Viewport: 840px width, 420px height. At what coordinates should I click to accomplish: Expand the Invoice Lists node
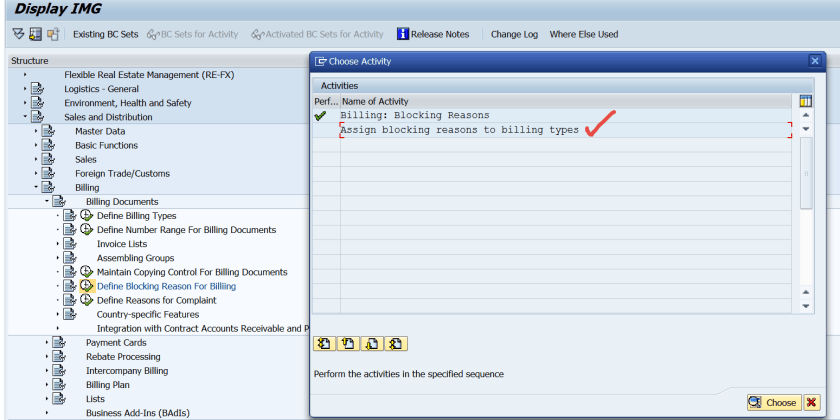pos(57,244)
